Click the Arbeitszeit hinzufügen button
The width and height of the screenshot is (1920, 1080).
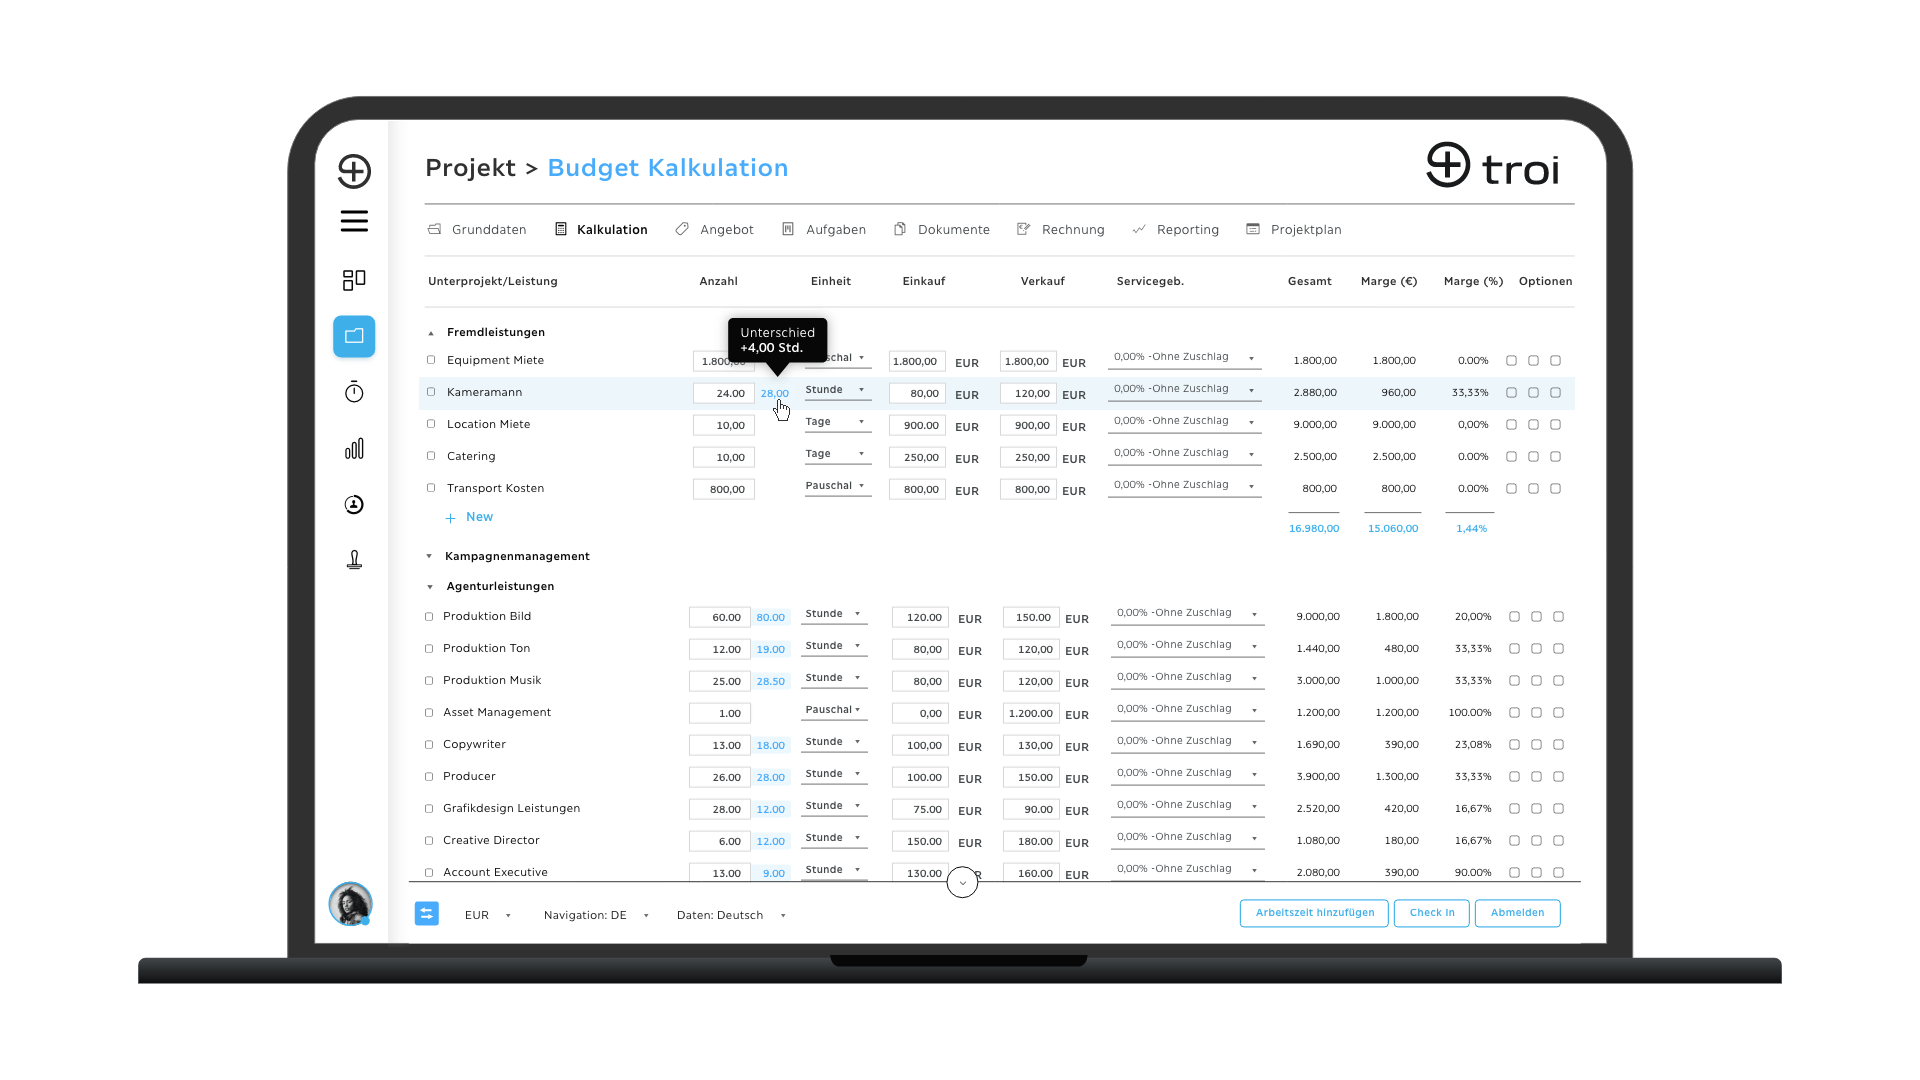pos(1315,913)
